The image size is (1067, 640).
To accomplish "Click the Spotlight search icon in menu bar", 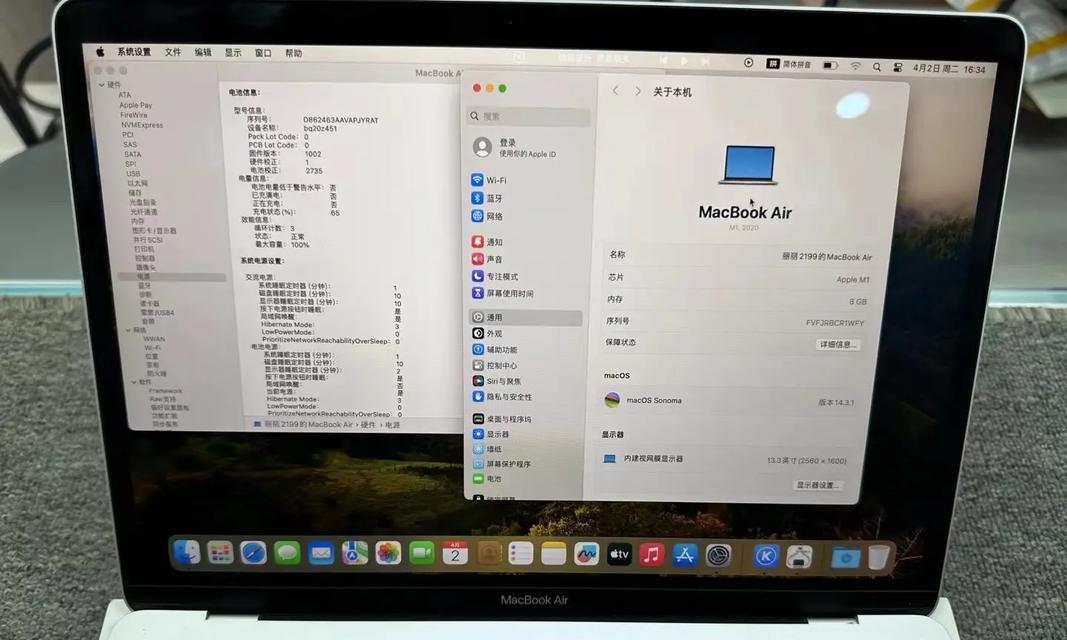I will [x=877, y=67].
